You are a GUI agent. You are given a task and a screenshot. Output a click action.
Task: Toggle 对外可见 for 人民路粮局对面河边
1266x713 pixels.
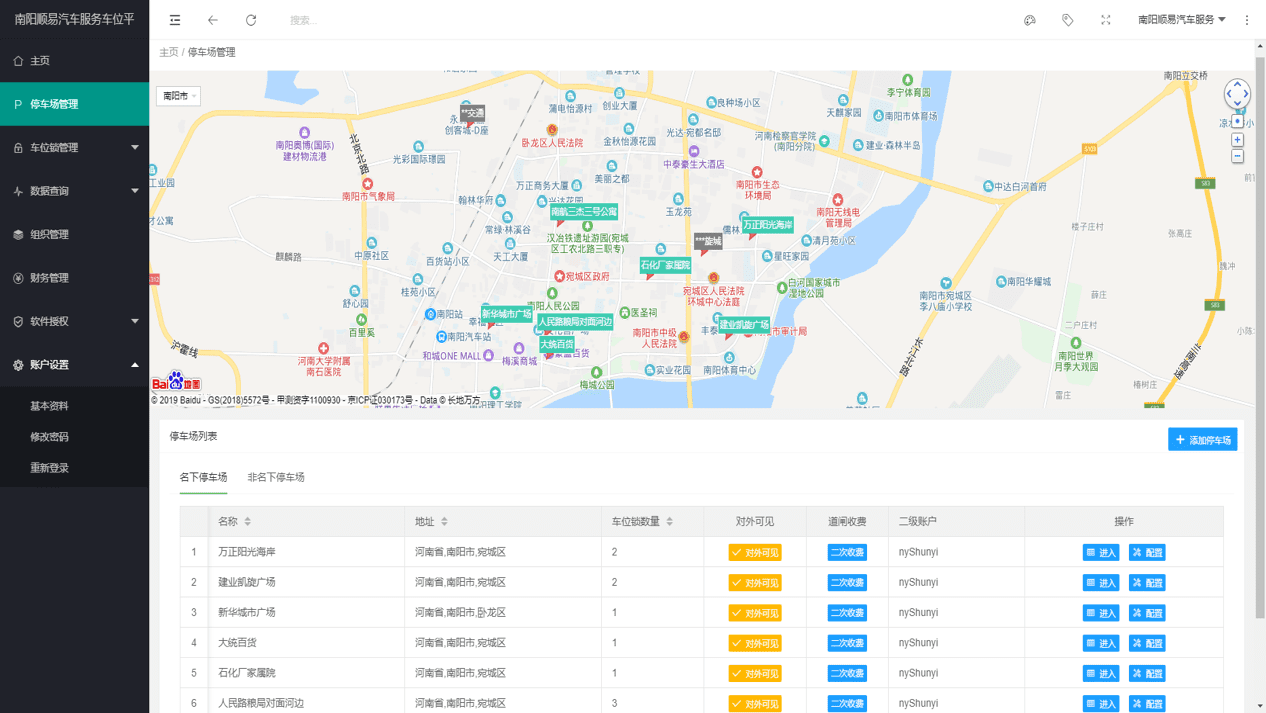tap(755, 704)
